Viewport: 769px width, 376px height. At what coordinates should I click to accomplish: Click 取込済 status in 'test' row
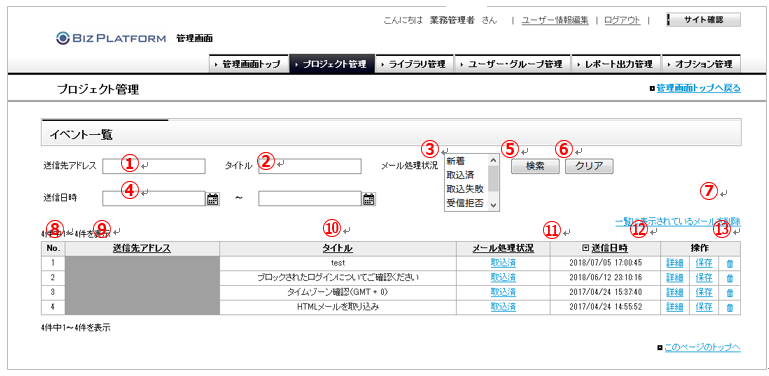(x=503, y=263)
